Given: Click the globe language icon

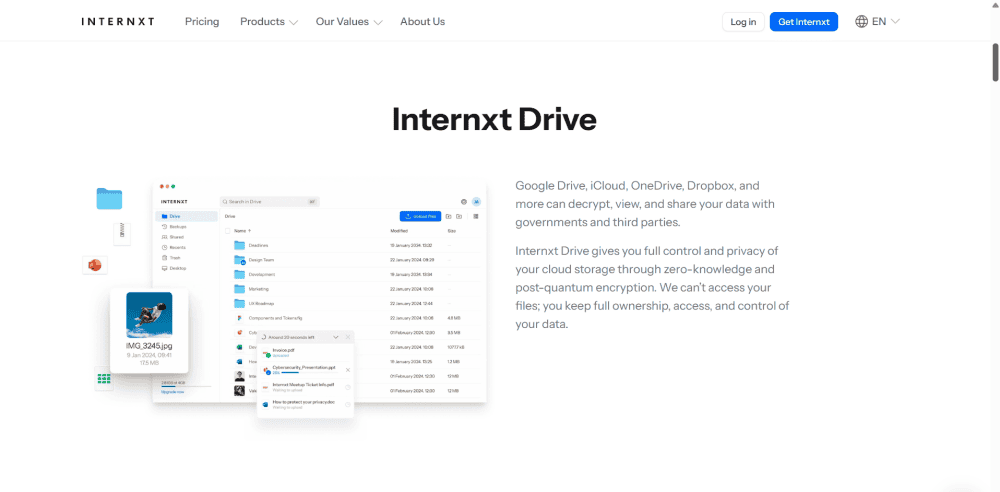Looking at the screenshot, I should point(861,22).
